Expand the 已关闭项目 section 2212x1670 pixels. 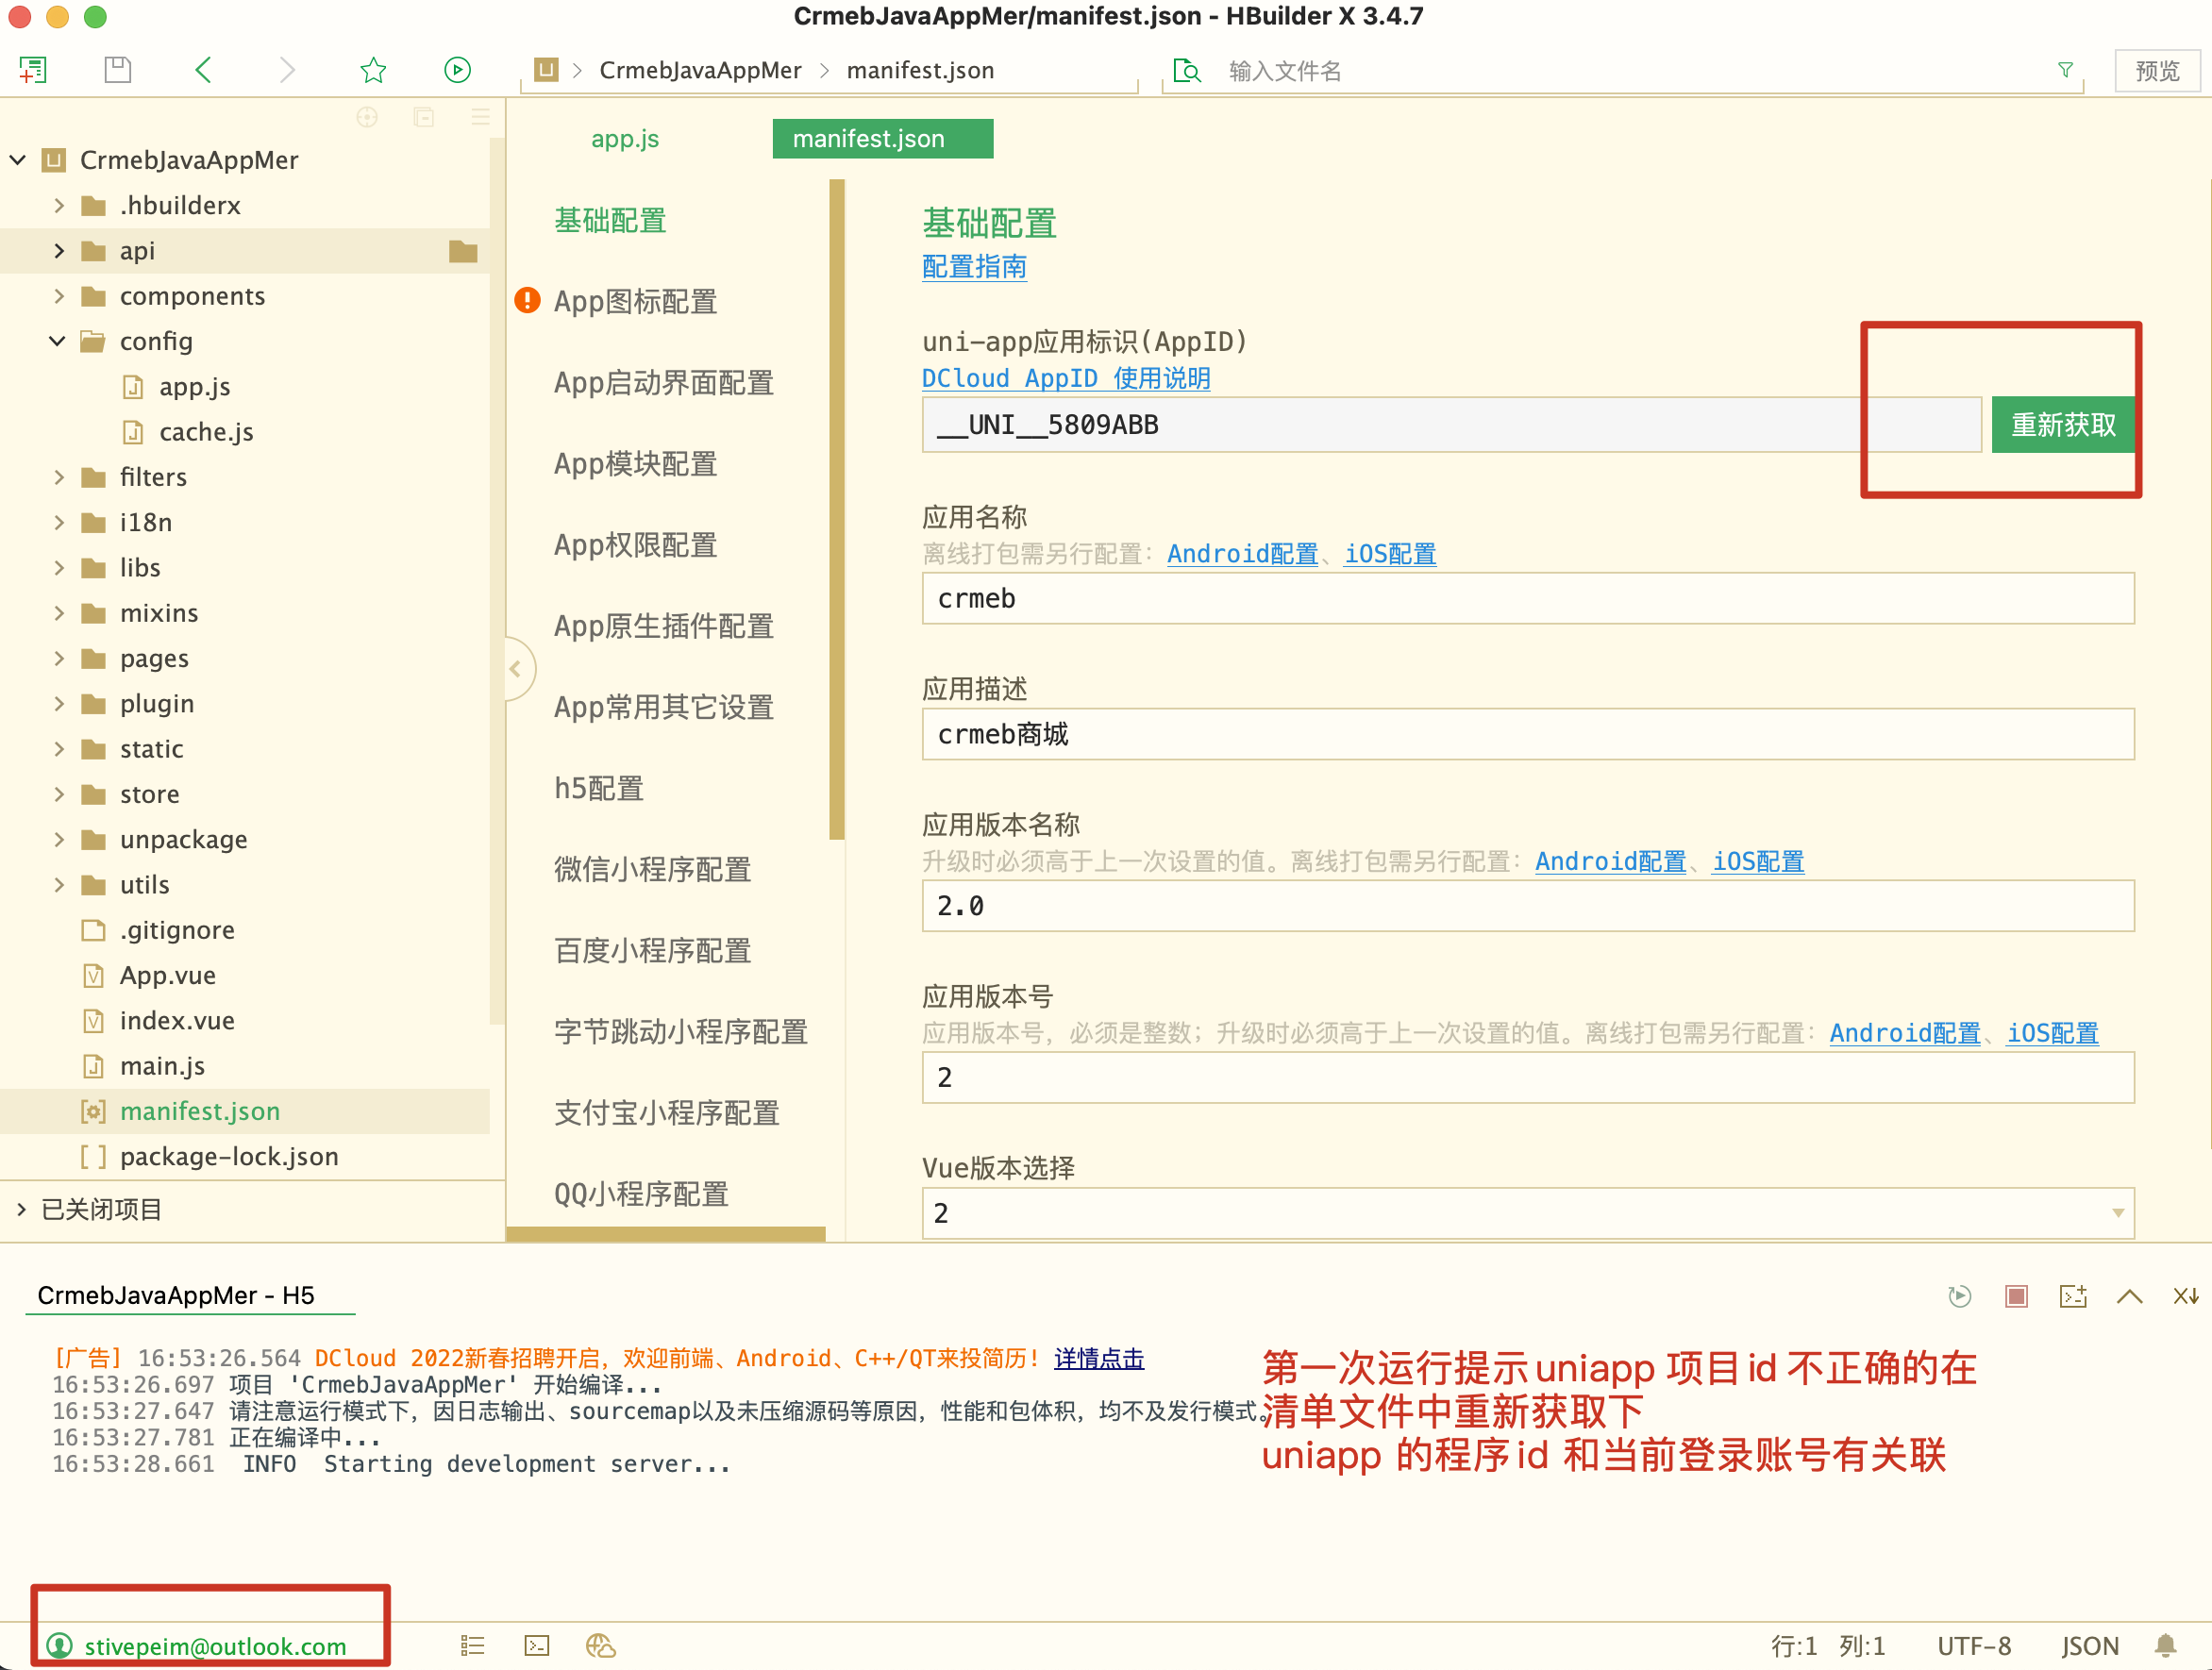[21, 1209]
